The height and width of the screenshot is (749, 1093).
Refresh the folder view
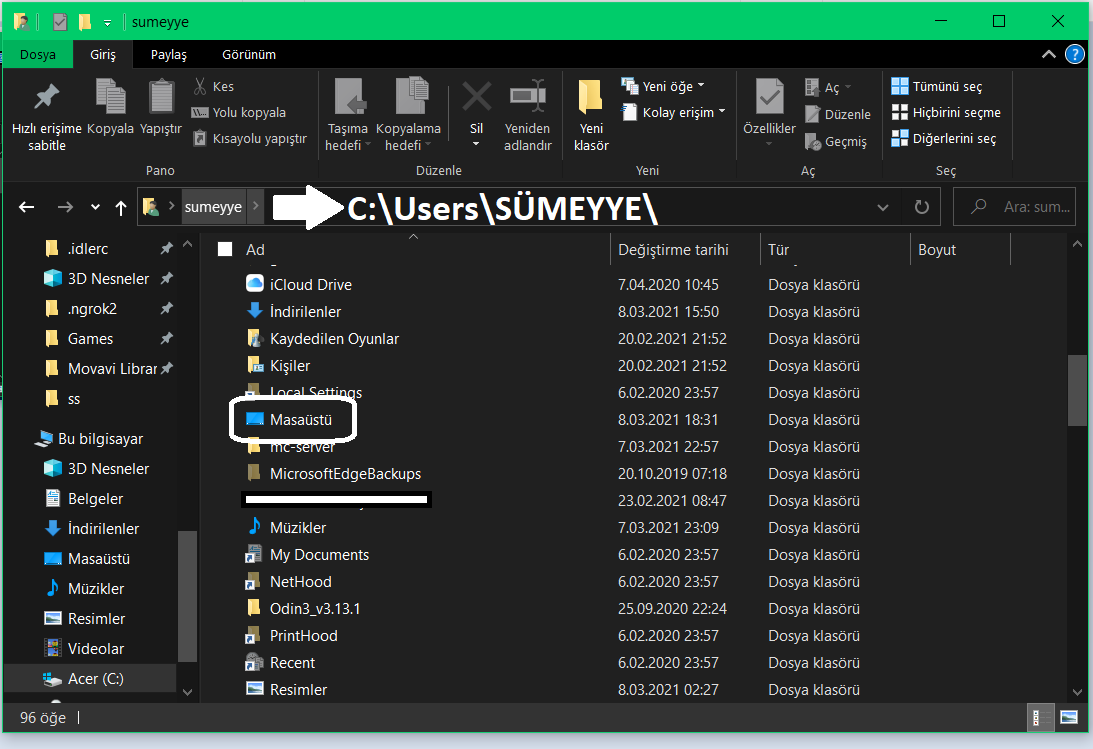pos(921,206)
